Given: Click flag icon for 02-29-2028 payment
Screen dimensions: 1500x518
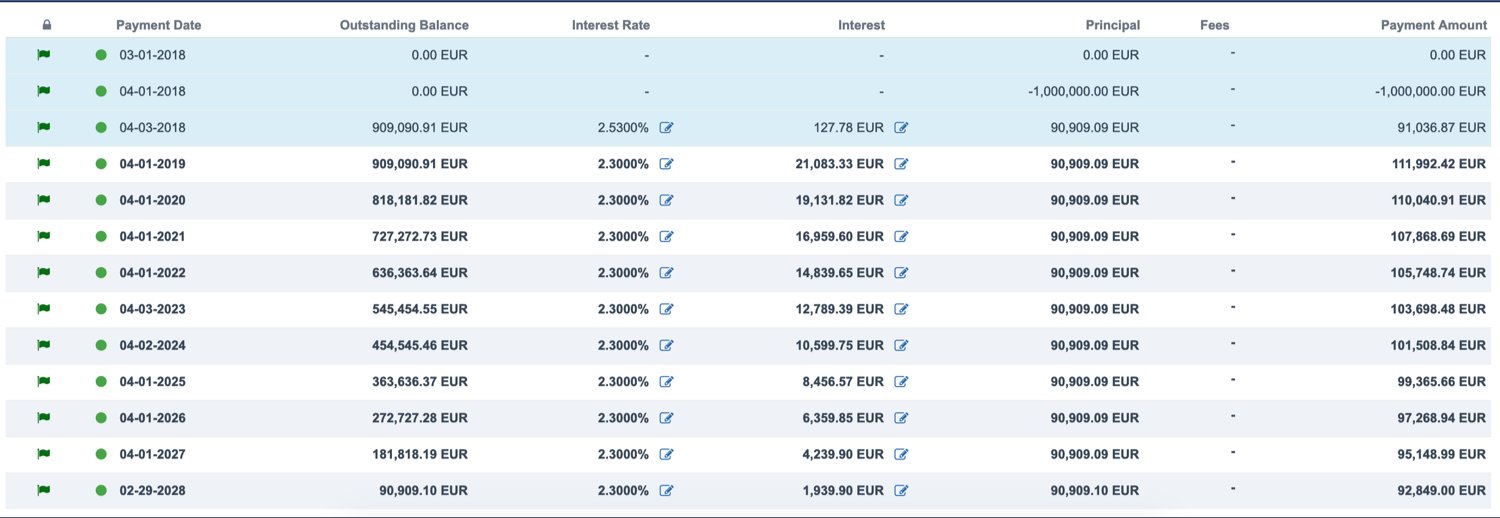Looking at the screenshot, I should click(44, 491).
